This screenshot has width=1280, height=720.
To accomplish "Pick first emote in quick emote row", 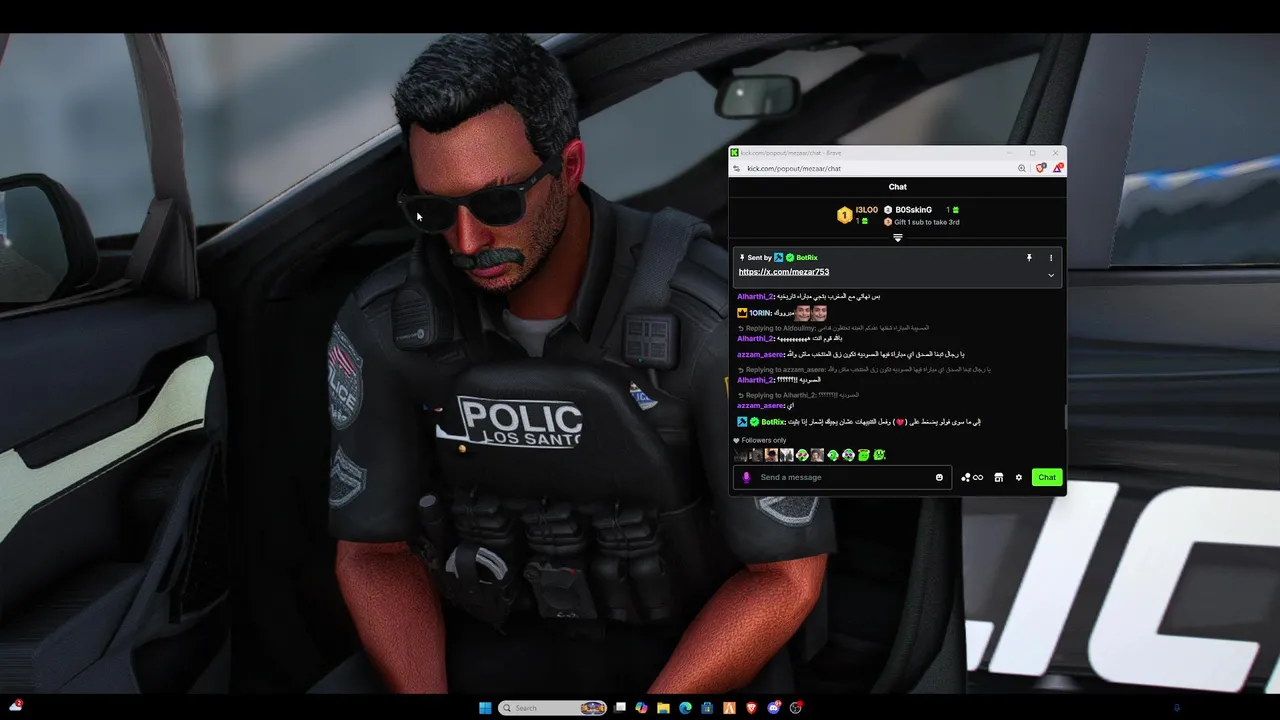I will (740, 455).
